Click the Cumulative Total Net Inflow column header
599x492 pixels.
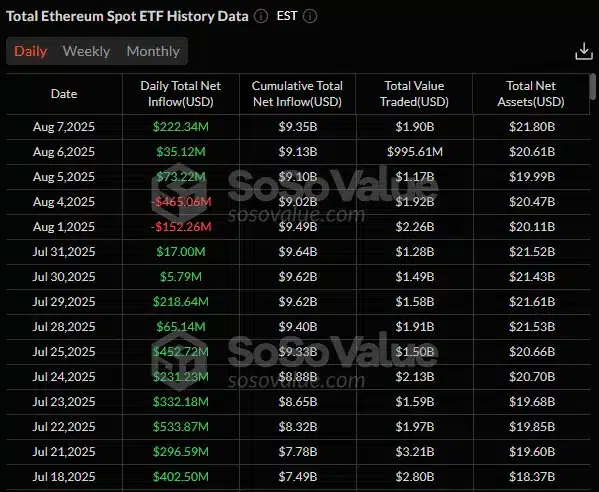pyautogui.click(x=297, y=94)
